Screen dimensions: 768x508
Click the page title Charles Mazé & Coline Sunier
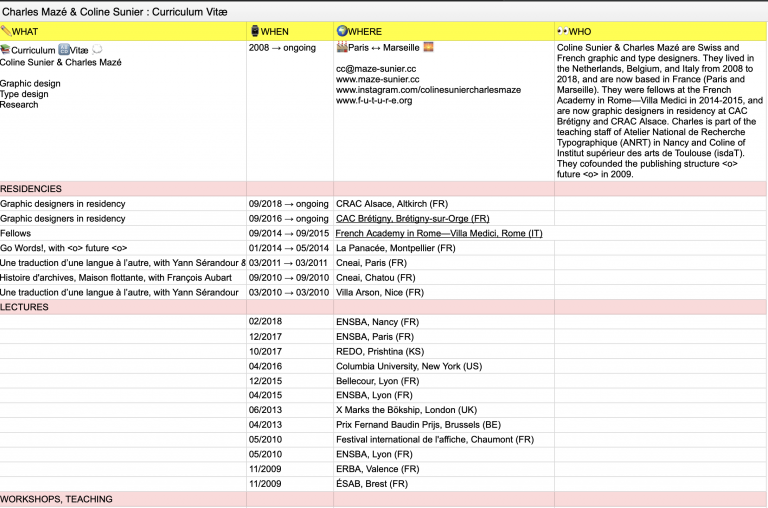[115, 12]
